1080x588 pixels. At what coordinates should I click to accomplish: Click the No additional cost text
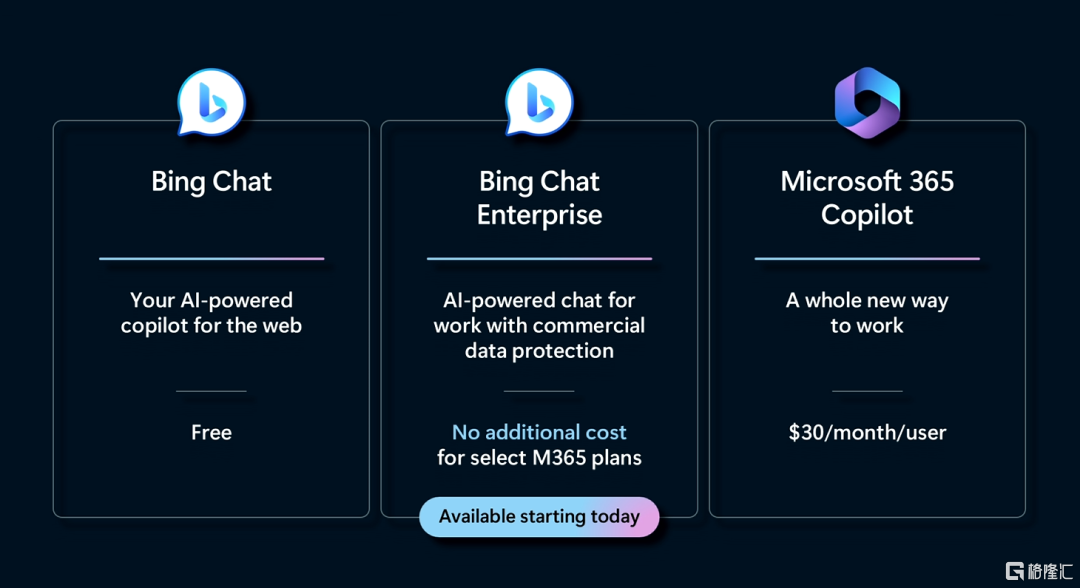point(539,432)
